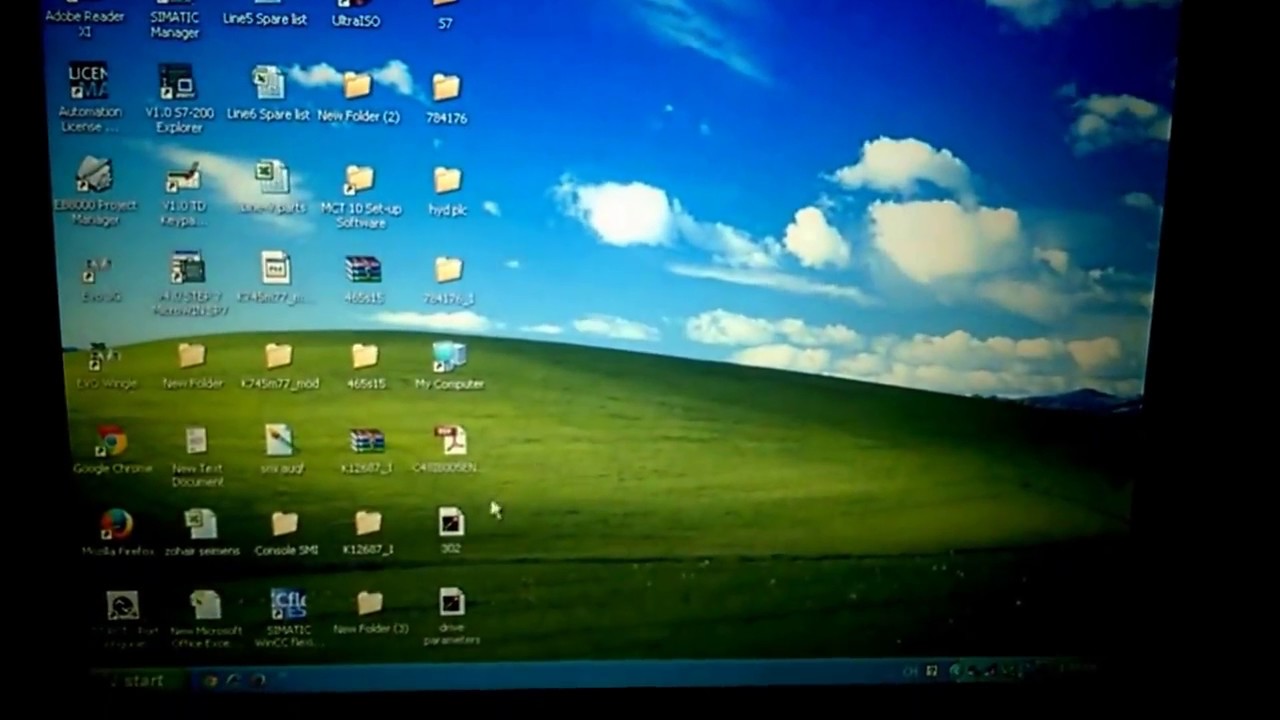This screenshot has width=1280, height=720.
Task: Open the Adobe Reader XI shortcut
Action: click(85, 20)
